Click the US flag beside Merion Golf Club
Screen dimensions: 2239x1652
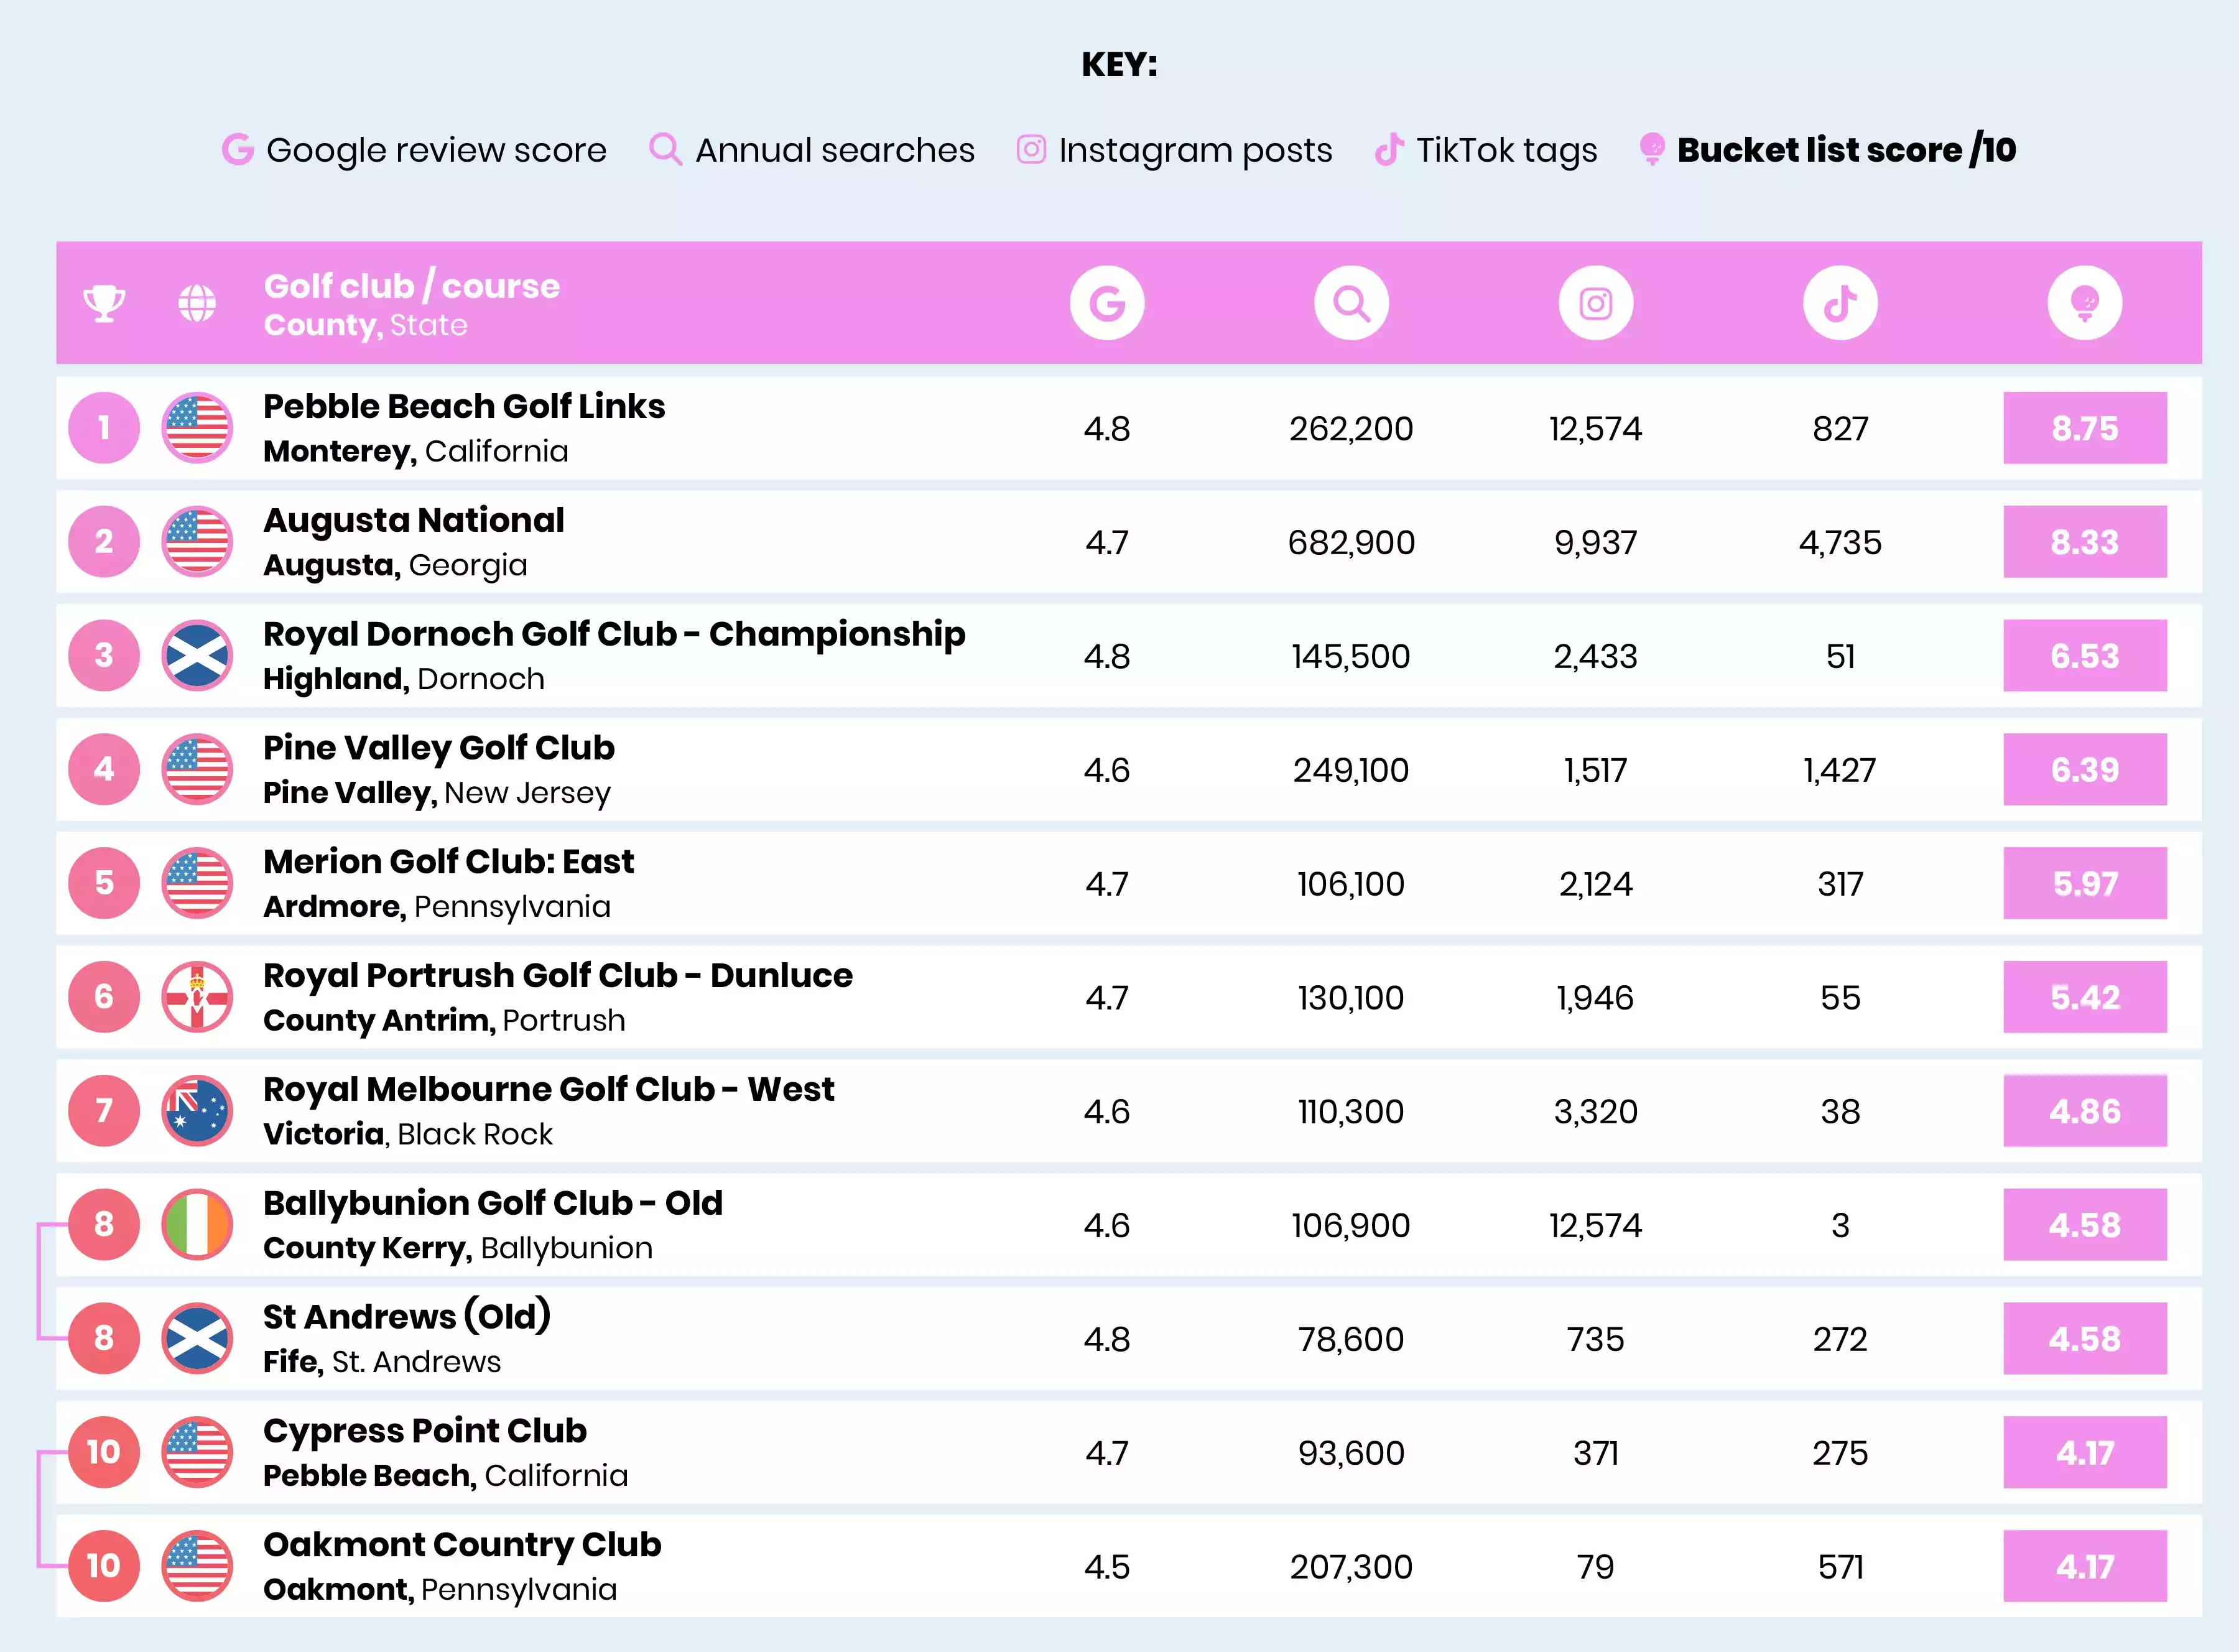pyautogui.click(x=197, y=883)
